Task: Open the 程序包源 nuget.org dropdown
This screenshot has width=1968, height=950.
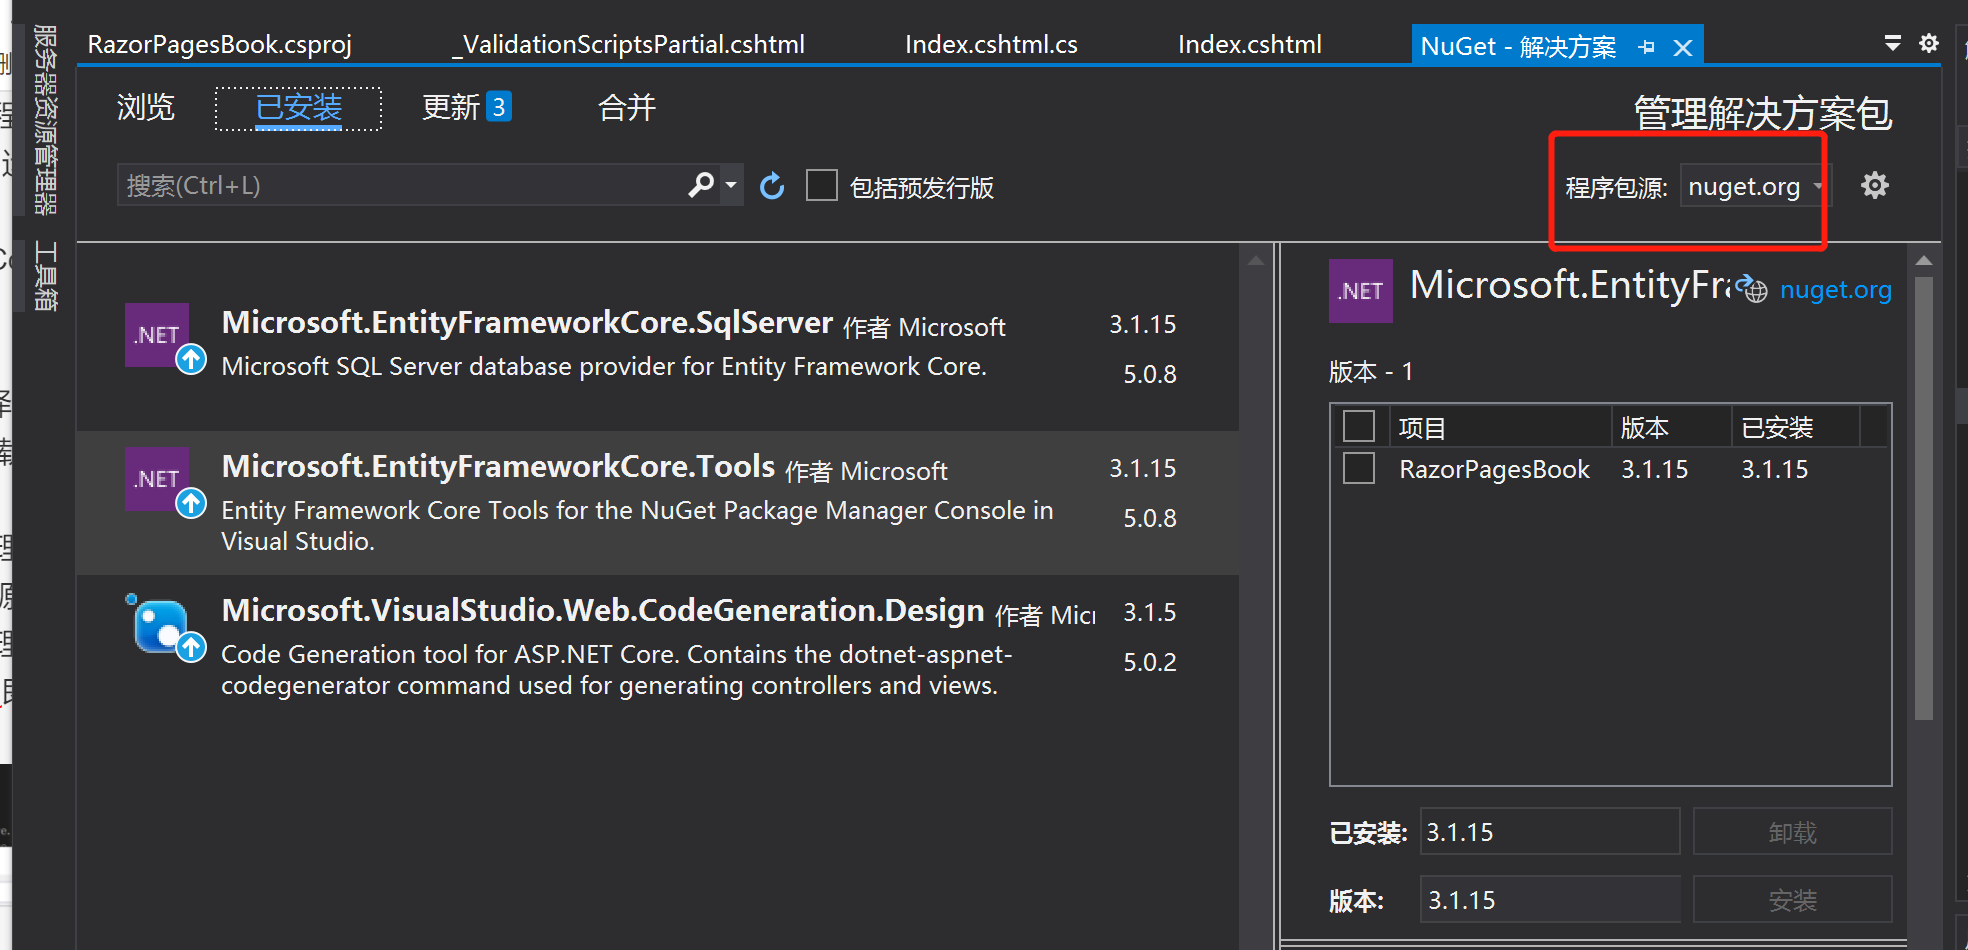Action: pos(1752,185)
